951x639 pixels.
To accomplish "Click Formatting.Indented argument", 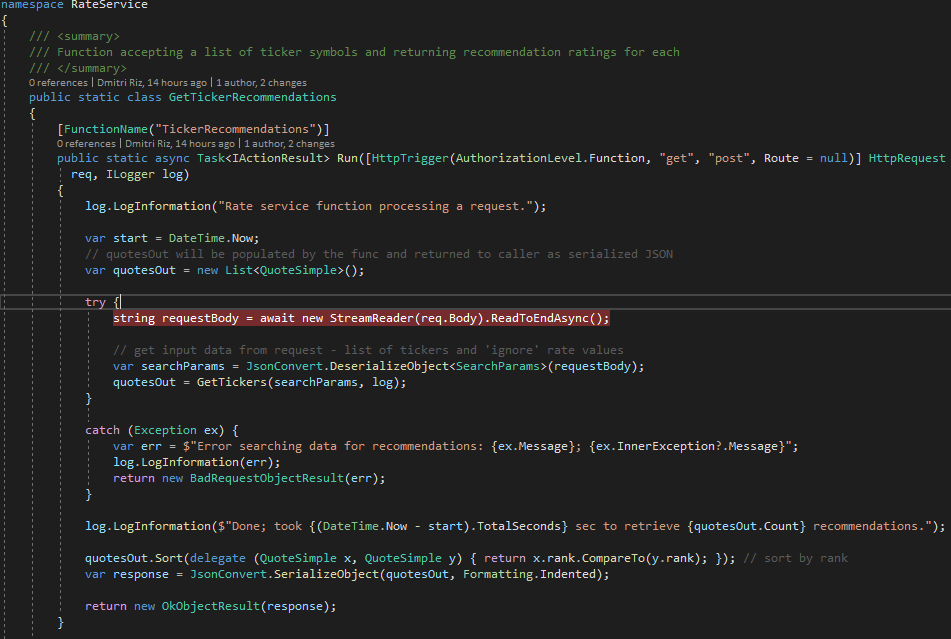I will 529,574.
